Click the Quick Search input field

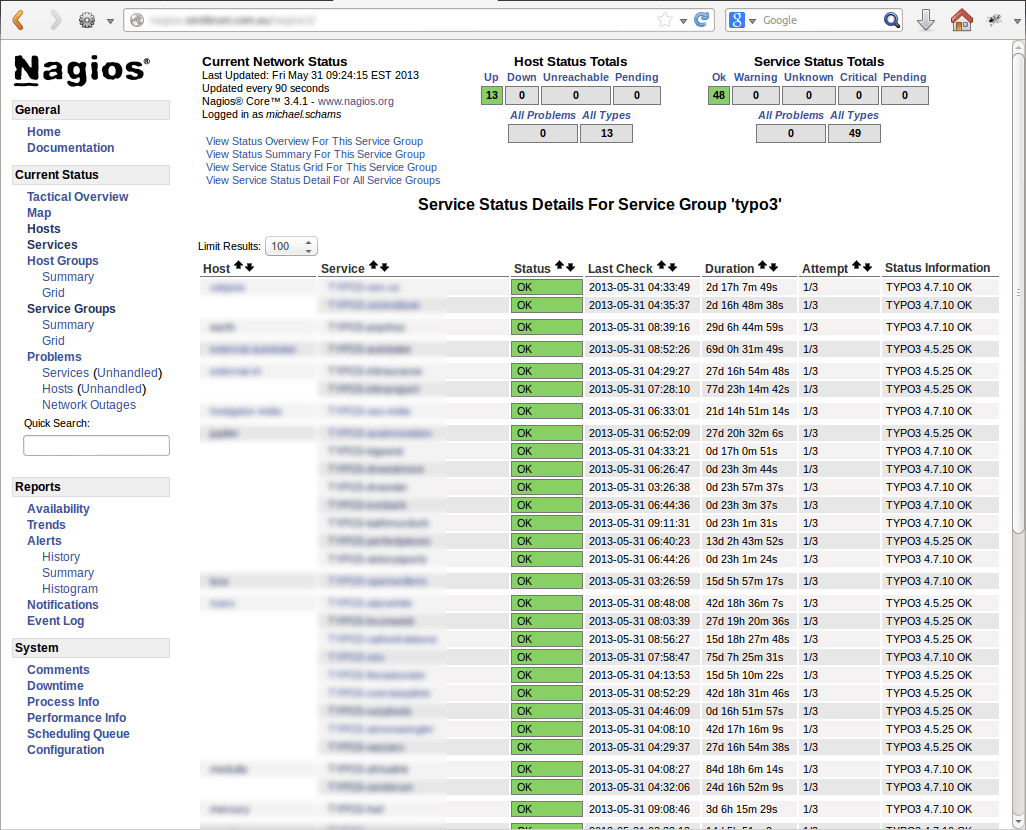[x=96, y=445]
